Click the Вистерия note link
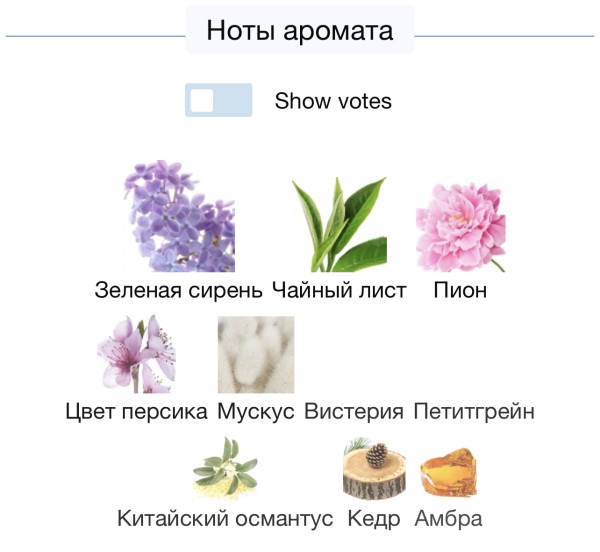This screenshot has width=600, height=552. 354,412
